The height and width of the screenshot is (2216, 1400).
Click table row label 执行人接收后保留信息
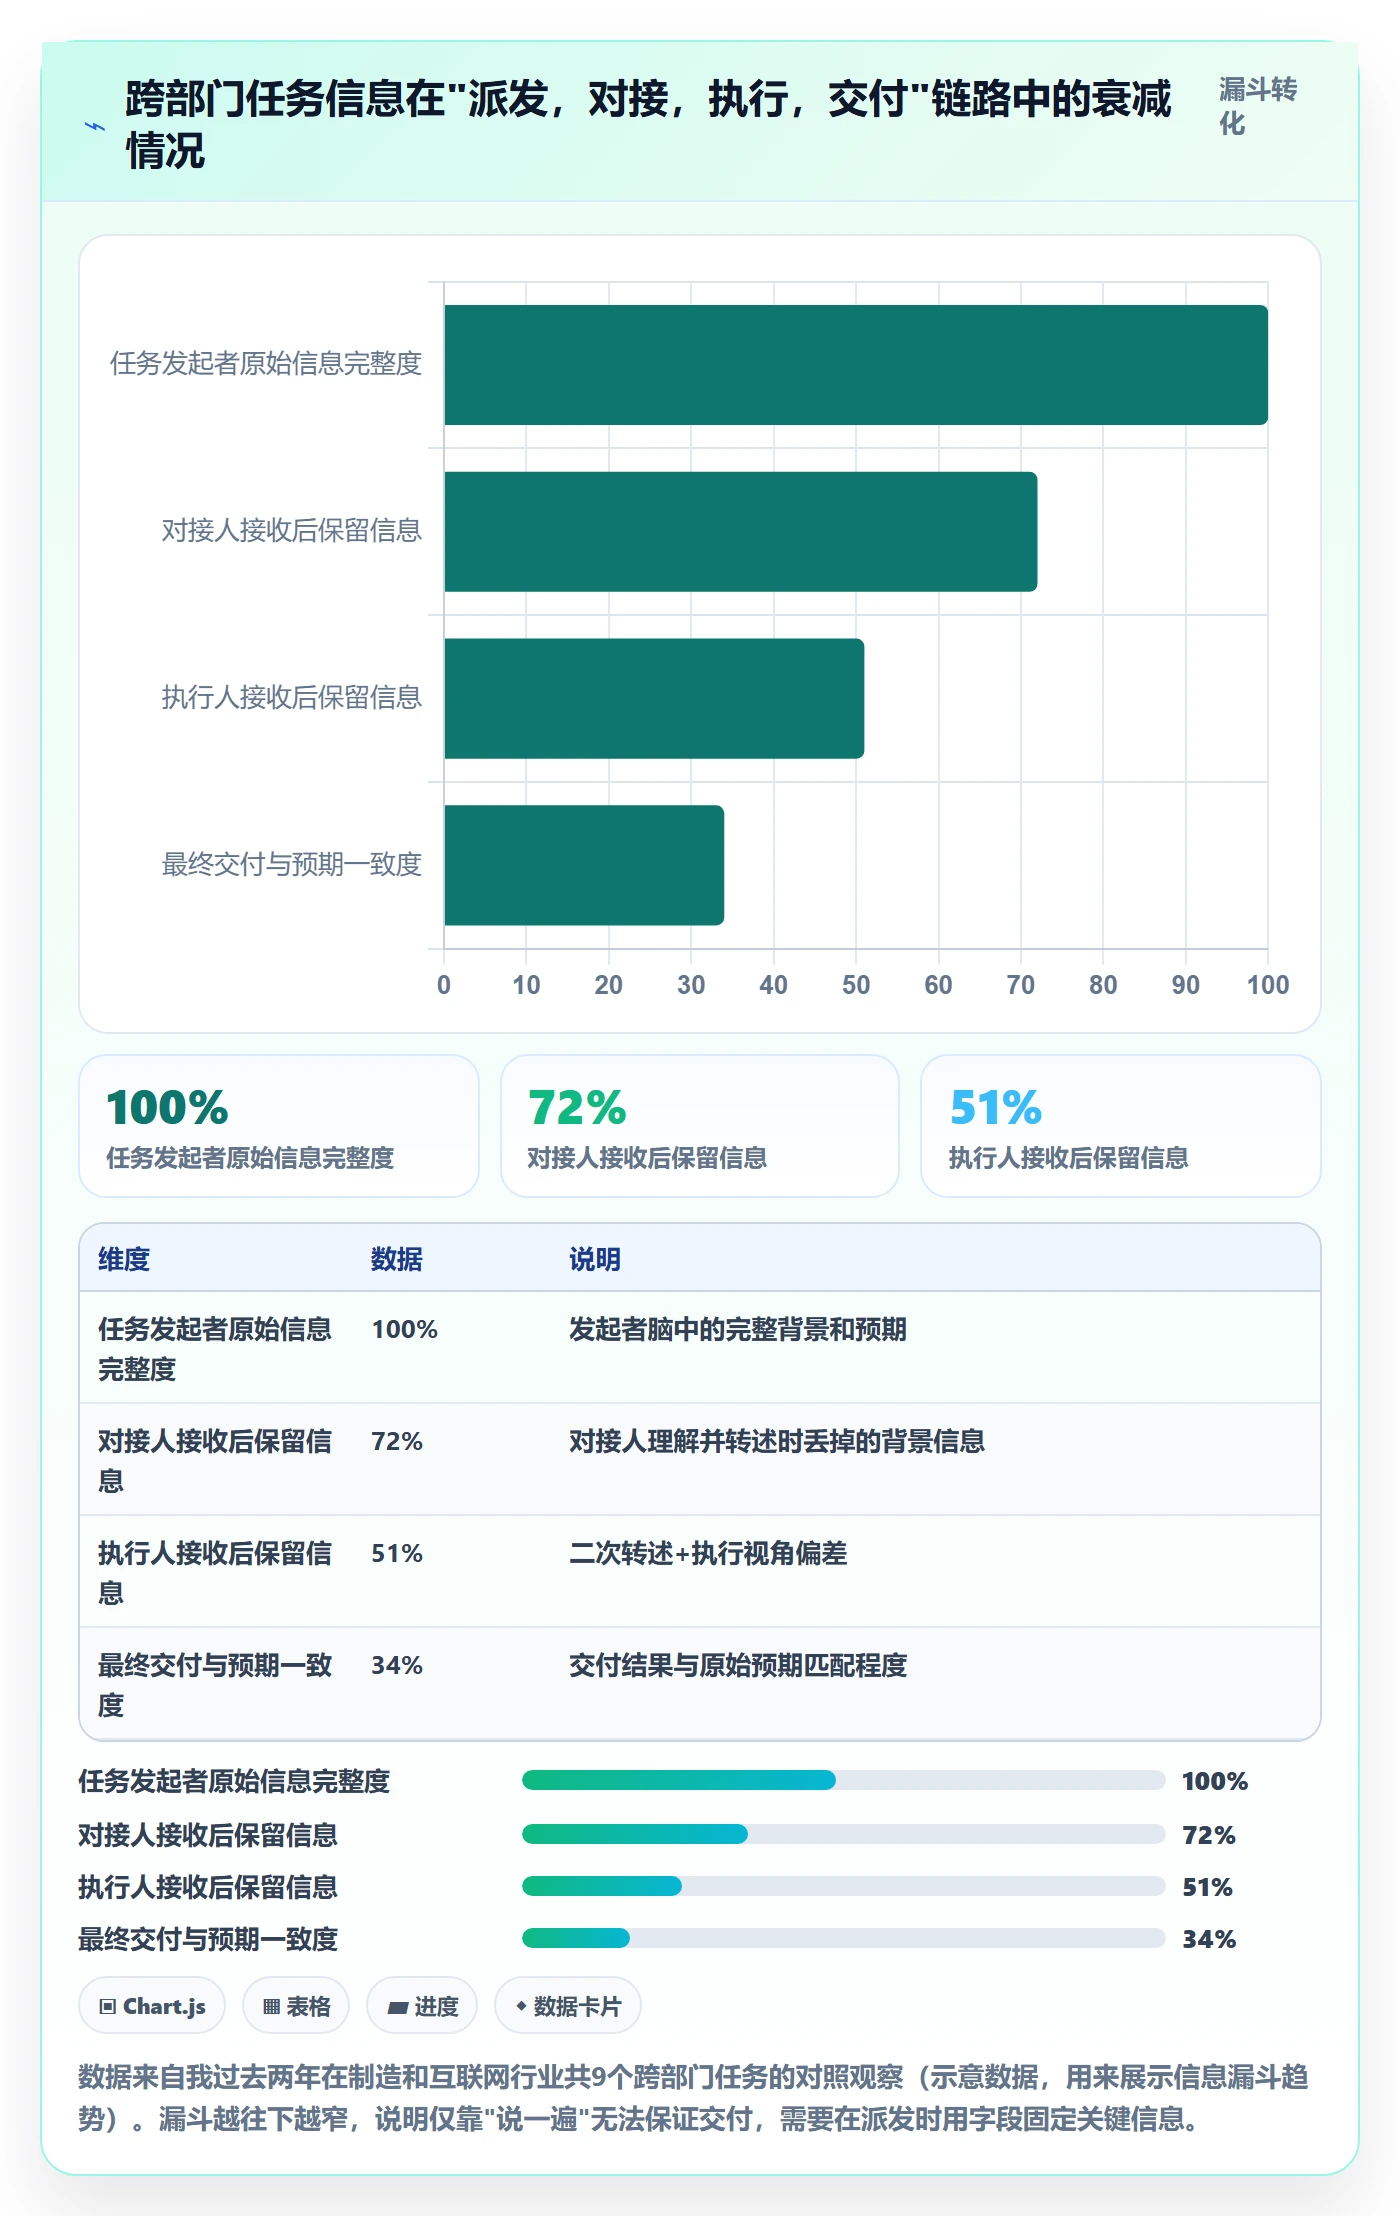(215, 1573)
